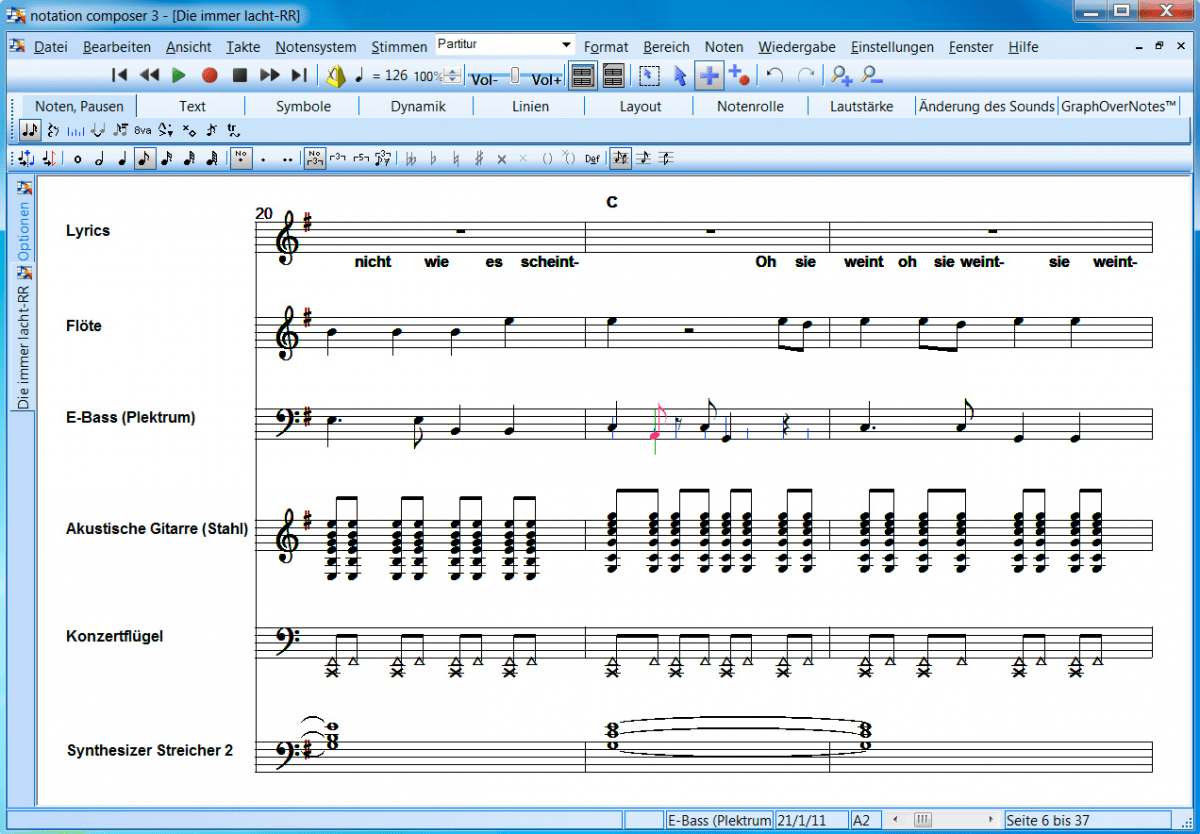This screenshot has width=1200, height=834.
Task: Apply the flat accidental icon
Action: (433, 158)
